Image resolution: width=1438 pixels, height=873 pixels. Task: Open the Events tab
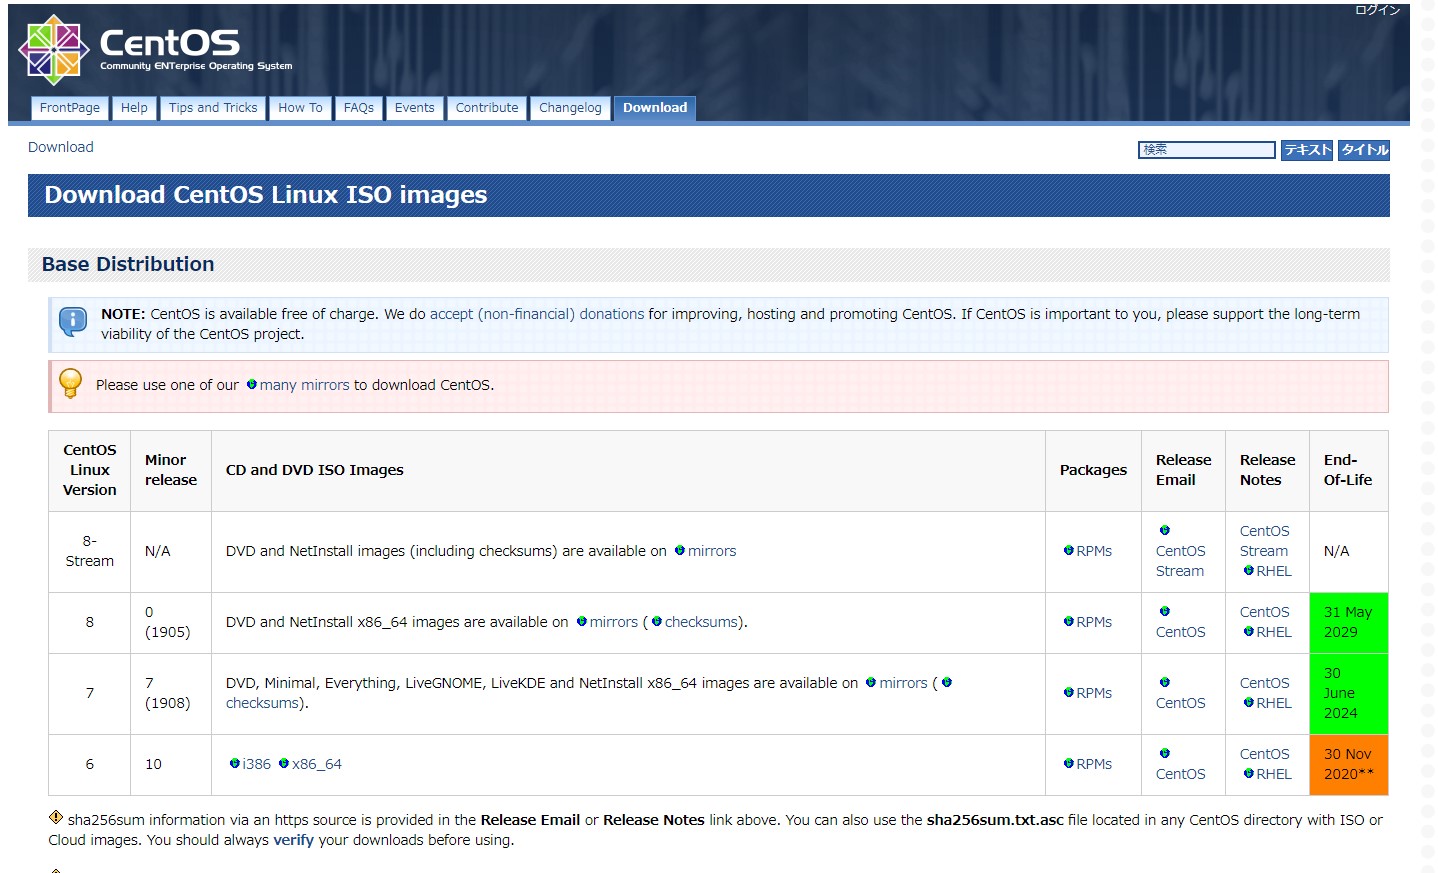coord(415,108)
